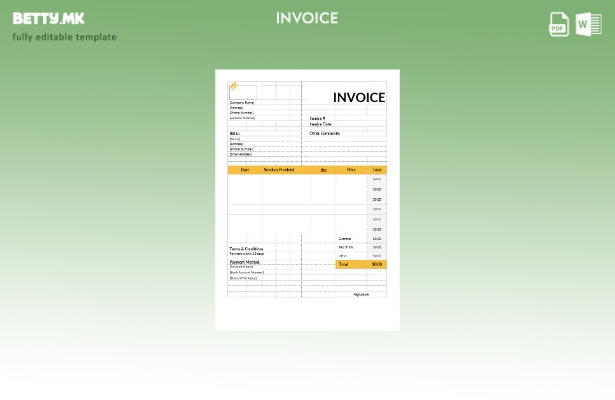Screen dimensions: 615x400
Task: Click the Terms & Conditions text
Action: pos(246,249)
